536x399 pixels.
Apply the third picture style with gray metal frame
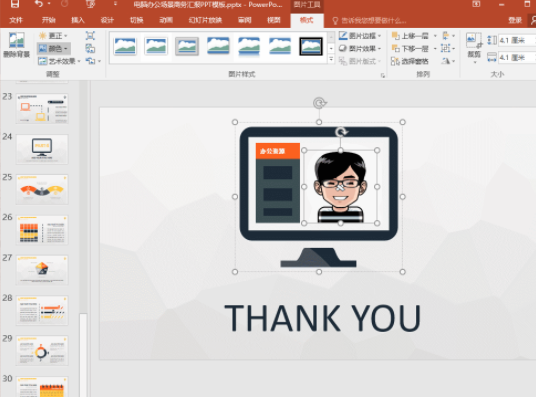pyautogui.click(x=187, y=46)
